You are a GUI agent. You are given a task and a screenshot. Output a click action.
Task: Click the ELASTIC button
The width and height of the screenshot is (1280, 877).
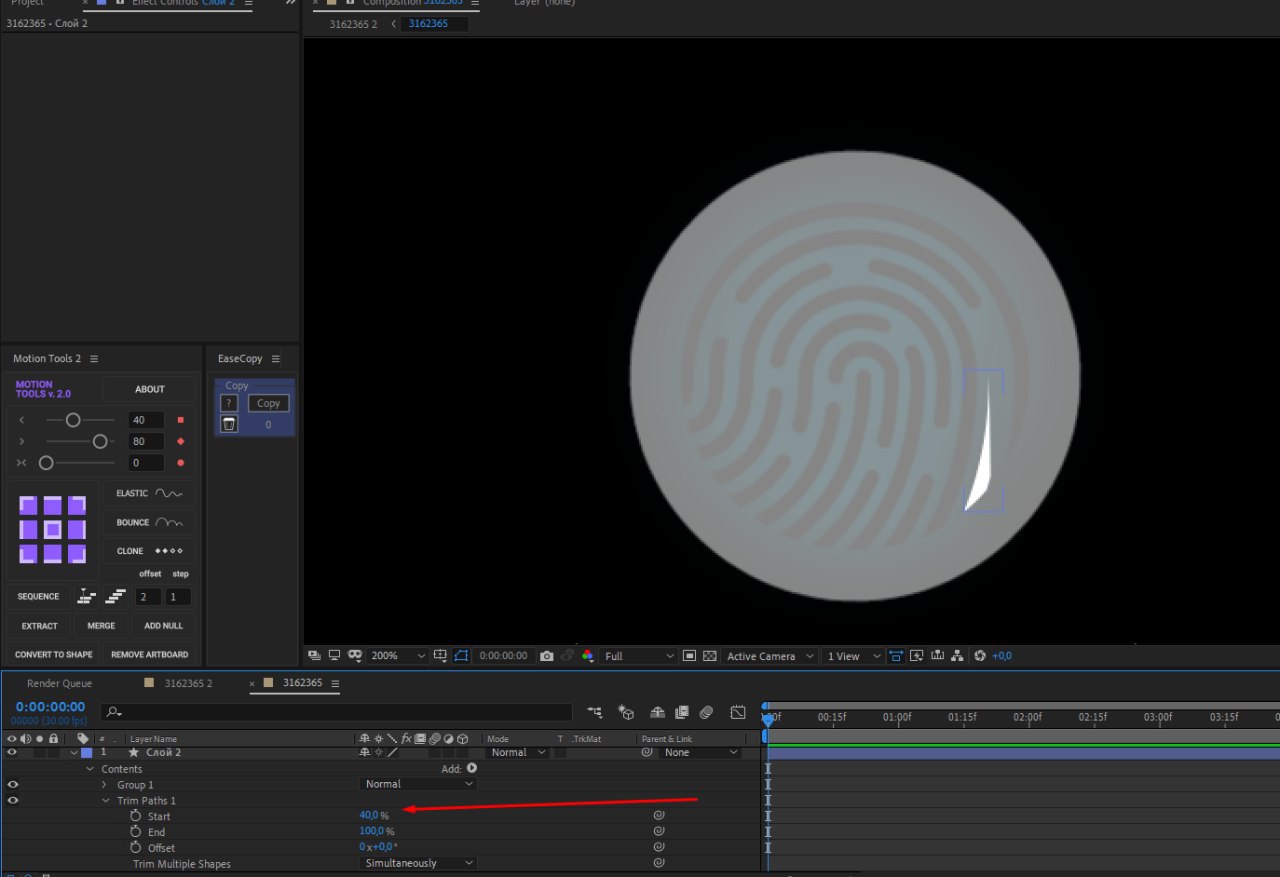150,493
